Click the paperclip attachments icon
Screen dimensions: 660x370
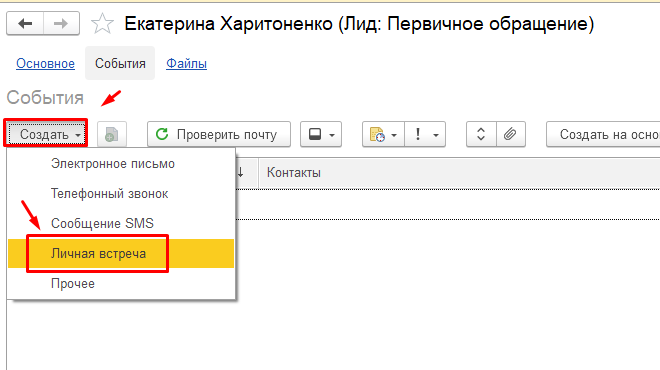[510, 134]
